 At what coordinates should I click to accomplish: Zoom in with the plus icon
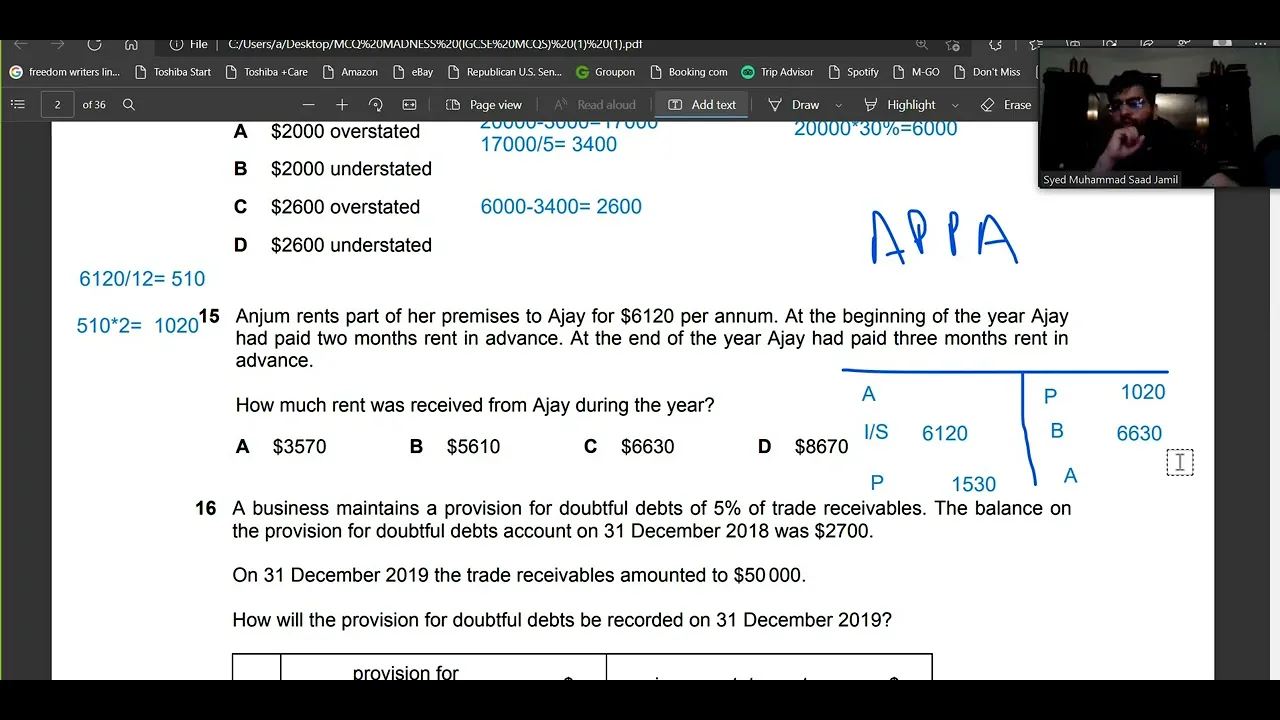(x=342, y=104)
